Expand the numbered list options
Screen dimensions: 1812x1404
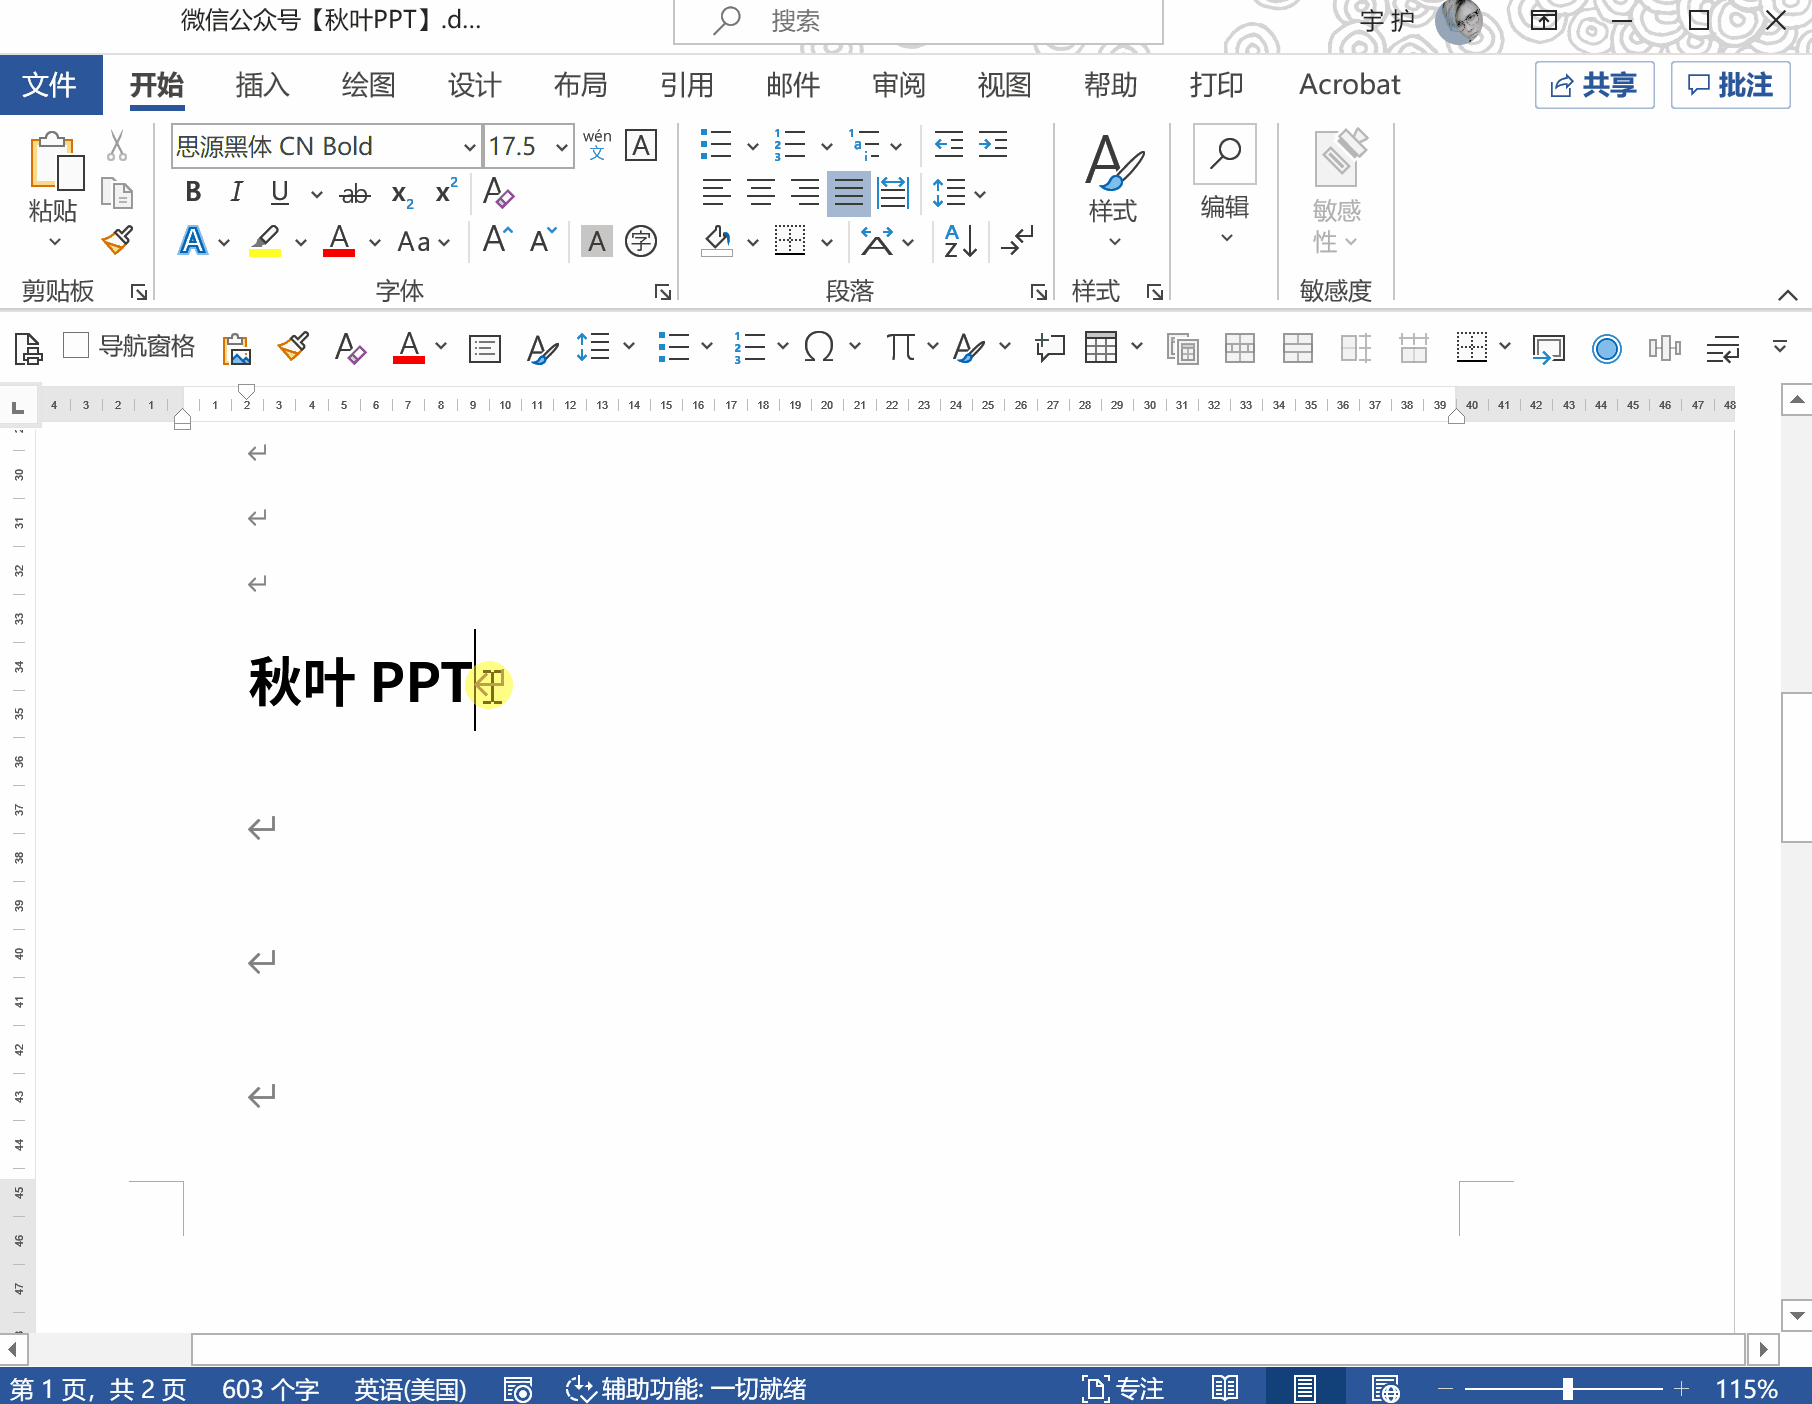827,147
